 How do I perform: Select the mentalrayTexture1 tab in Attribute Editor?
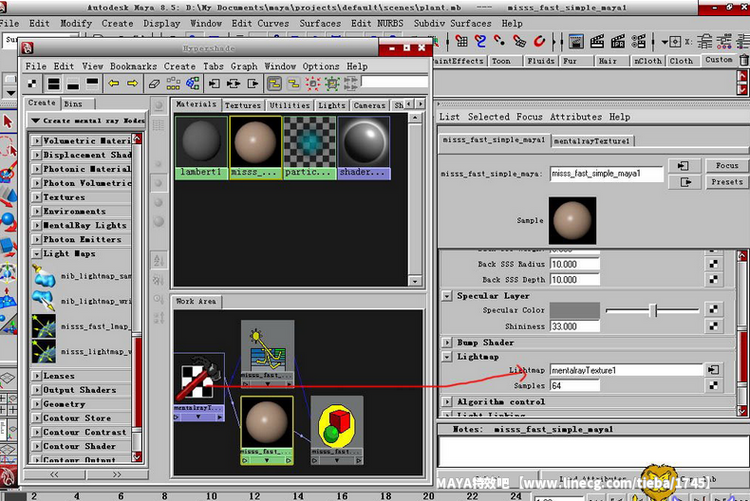tap(592, 141)
